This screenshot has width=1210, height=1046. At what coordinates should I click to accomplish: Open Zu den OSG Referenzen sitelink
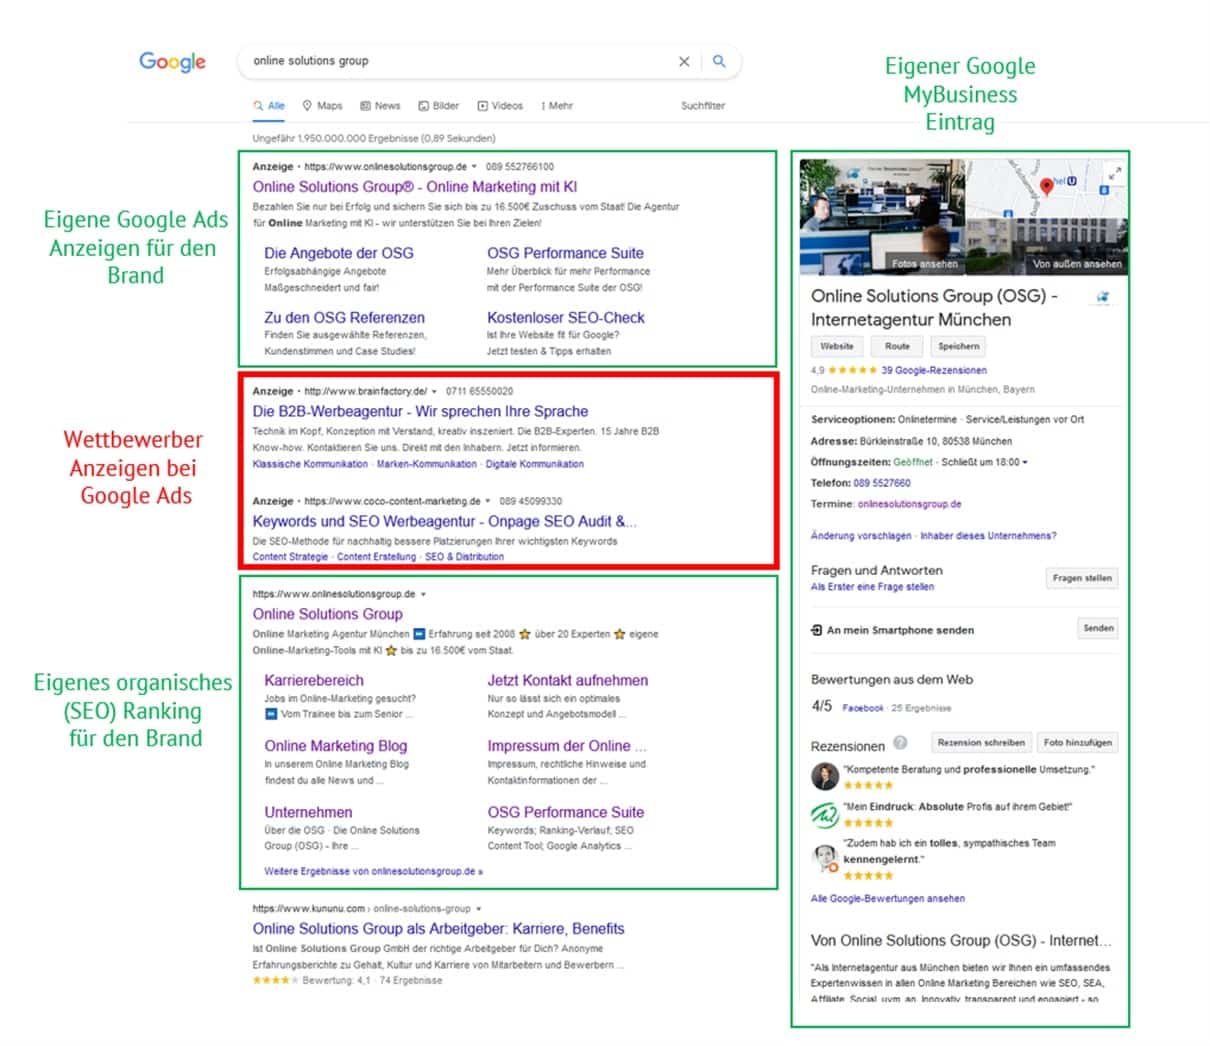(x=344, y=317)
